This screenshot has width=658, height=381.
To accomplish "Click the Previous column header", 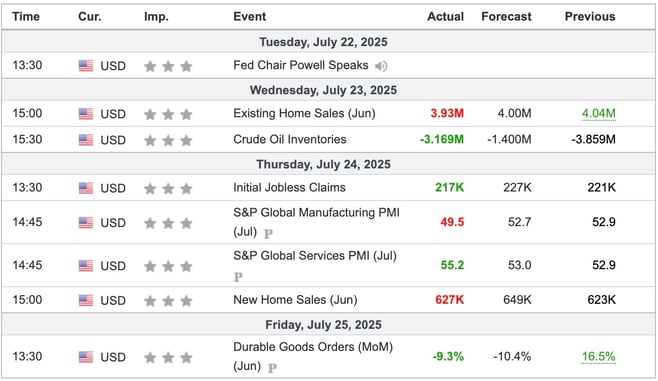I will [590, 17].
